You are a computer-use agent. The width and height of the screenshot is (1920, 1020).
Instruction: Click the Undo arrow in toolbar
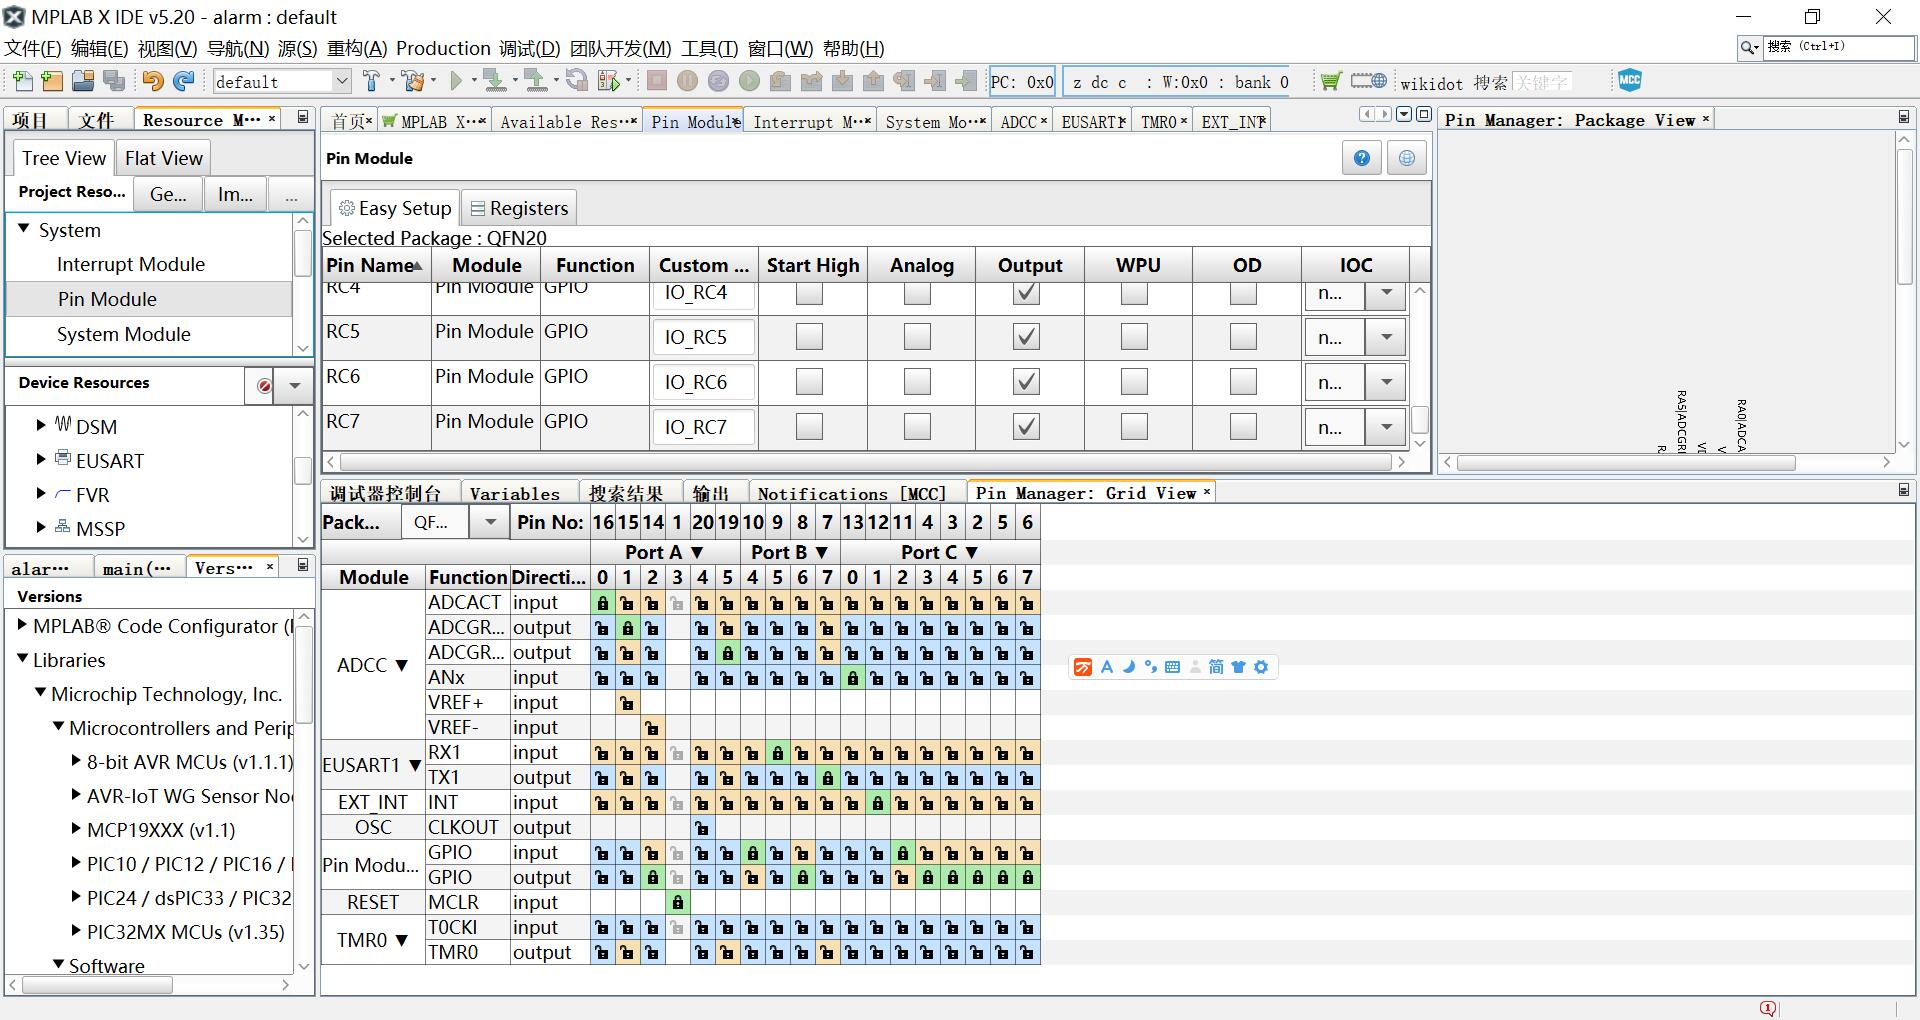152,81
